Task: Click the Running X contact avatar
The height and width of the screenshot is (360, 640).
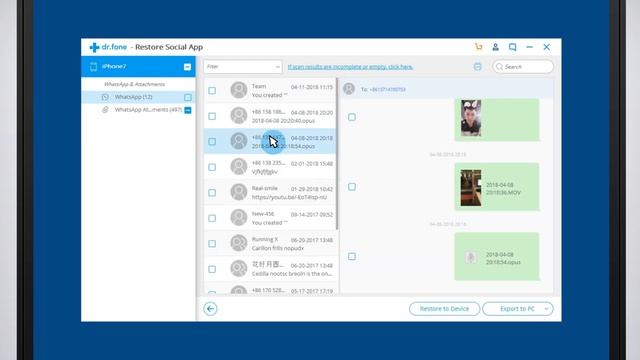Action: [x=239, y=243]
